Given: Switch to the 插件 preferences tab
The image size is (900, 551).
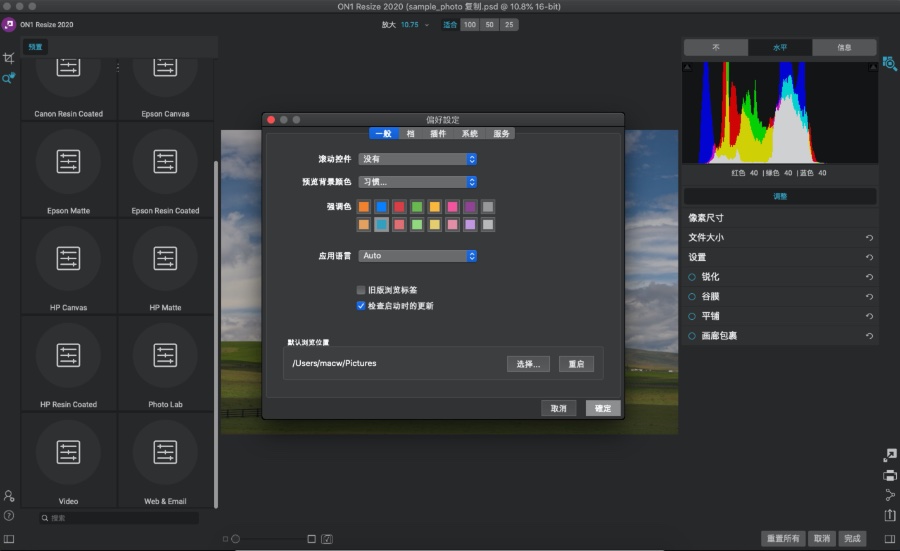Looking at the screenshot, I should 439,133.
